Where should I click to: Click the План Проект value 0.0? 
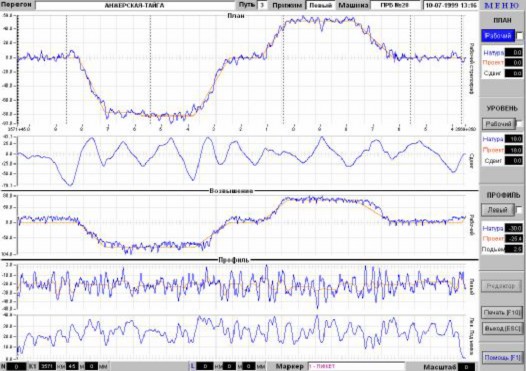tap(514, 63)
